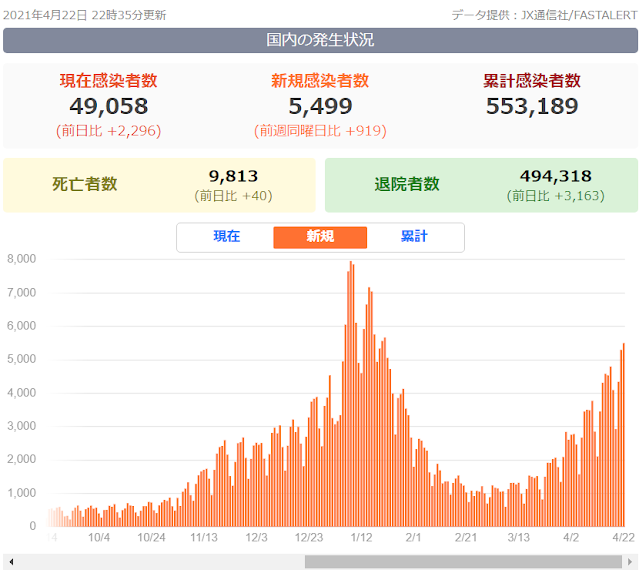Click the deaths value 9,813
This screenshot has height=573, width=639.
[234, 176]
